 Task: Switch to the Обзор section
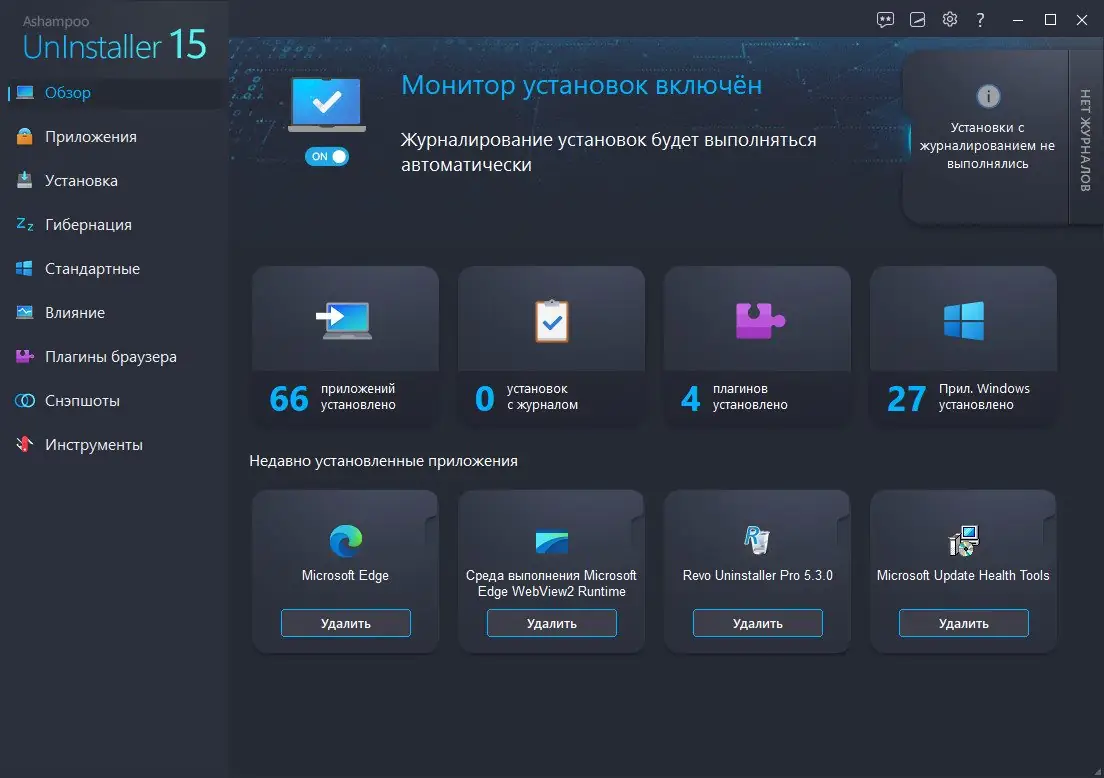tap(65, 92)
